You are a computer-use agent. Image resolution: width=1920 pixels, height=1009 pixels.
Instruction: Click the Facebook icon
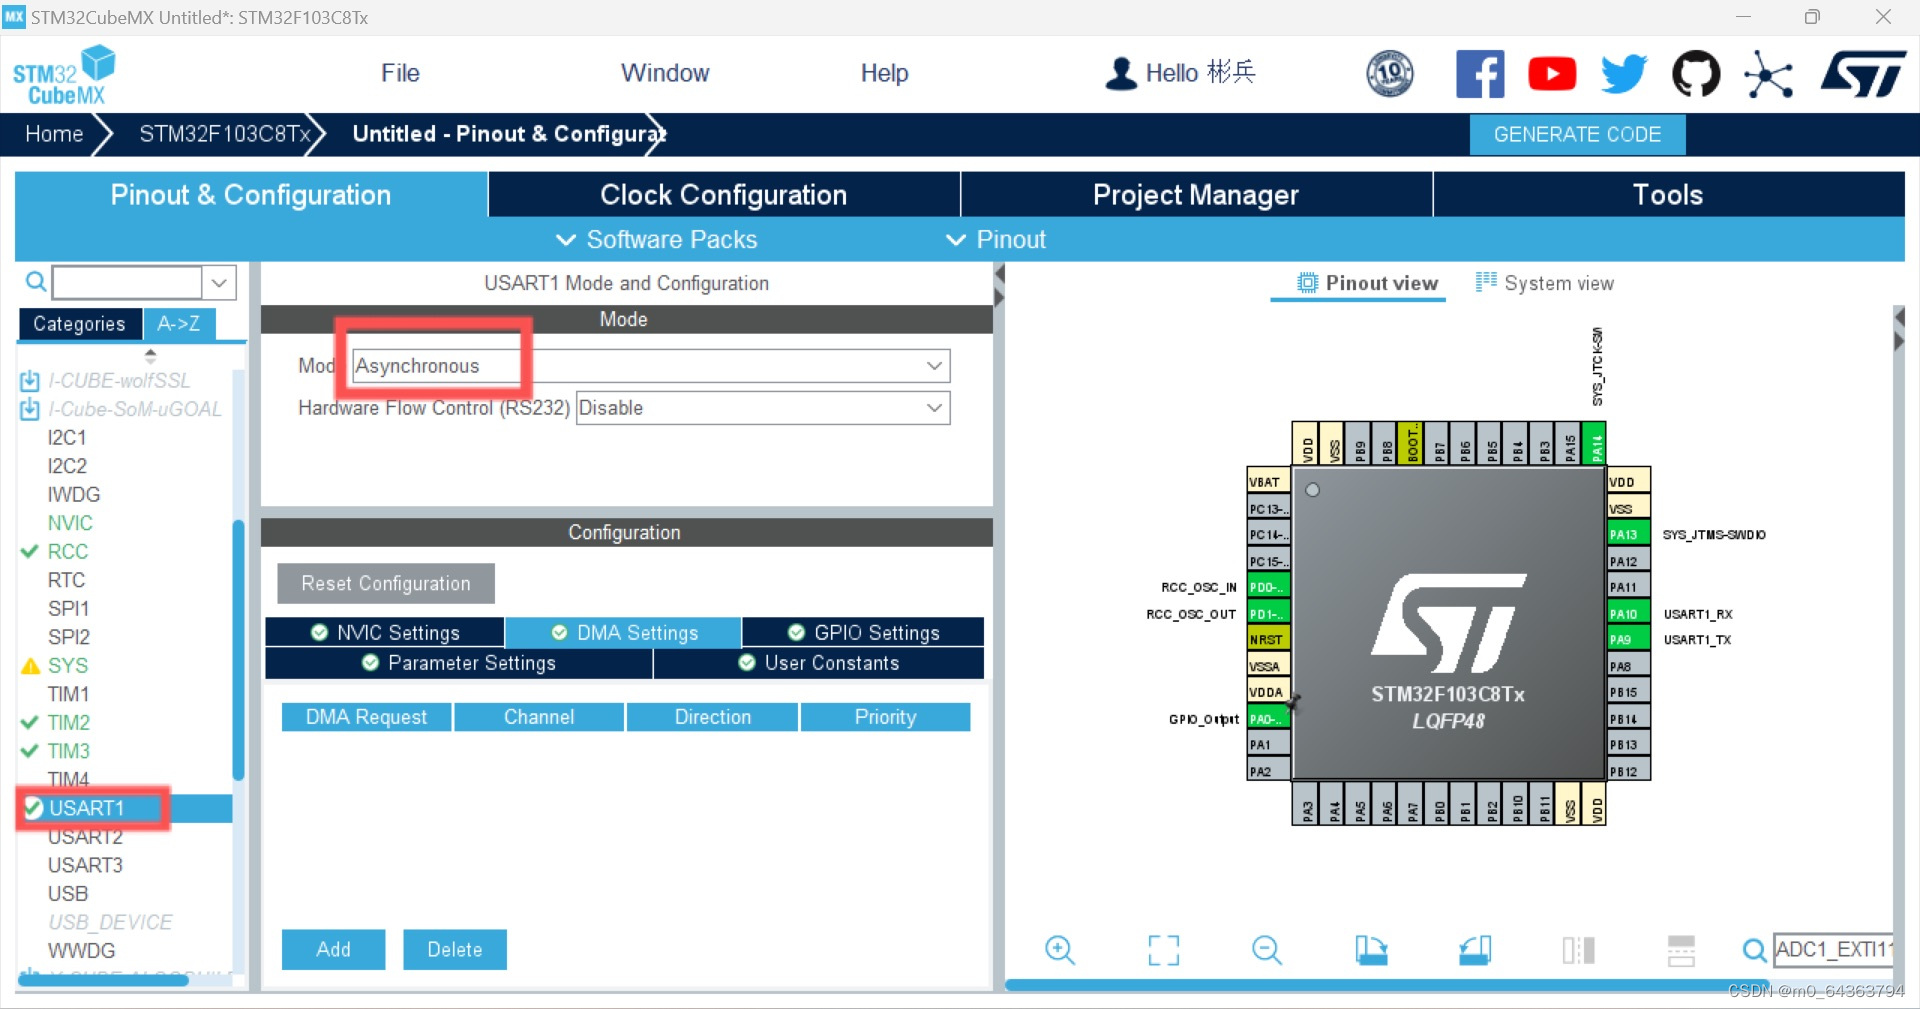tap(1480, 73)
